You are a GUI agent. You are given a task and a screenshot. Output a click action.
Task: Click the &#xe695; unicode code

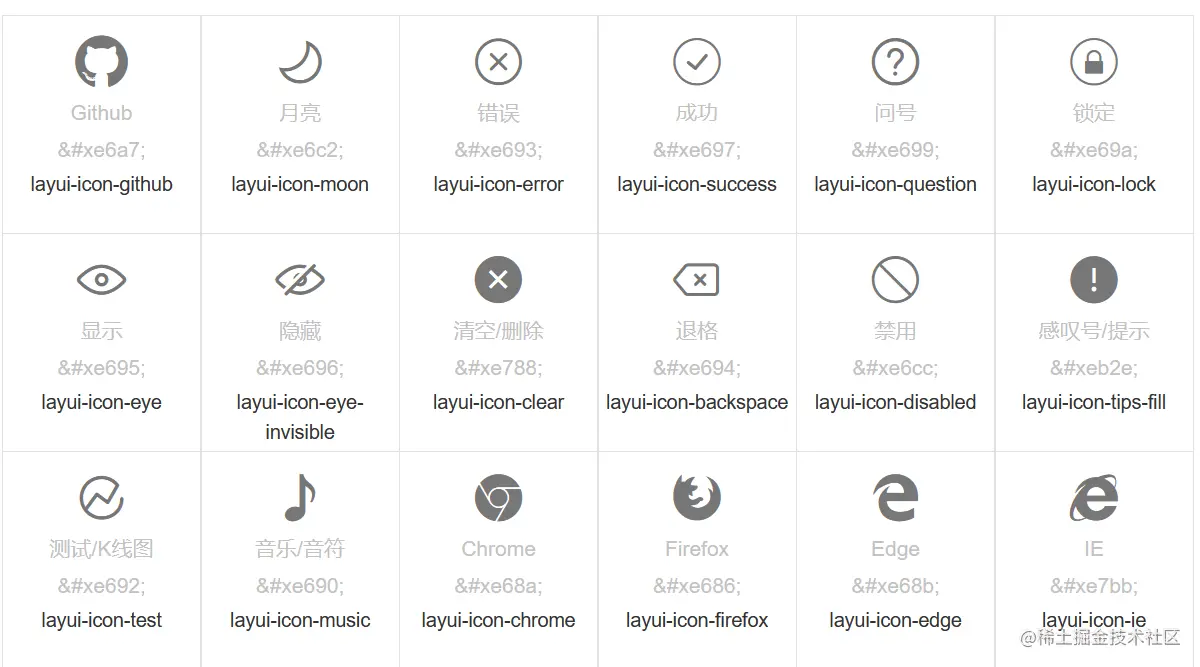(x=101, y=368)
